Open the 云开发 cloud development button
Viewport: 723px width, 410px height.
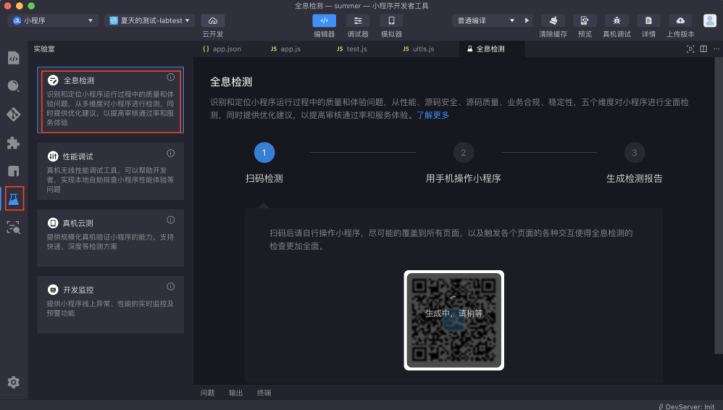pyautogui.click(x=213, y=21)
